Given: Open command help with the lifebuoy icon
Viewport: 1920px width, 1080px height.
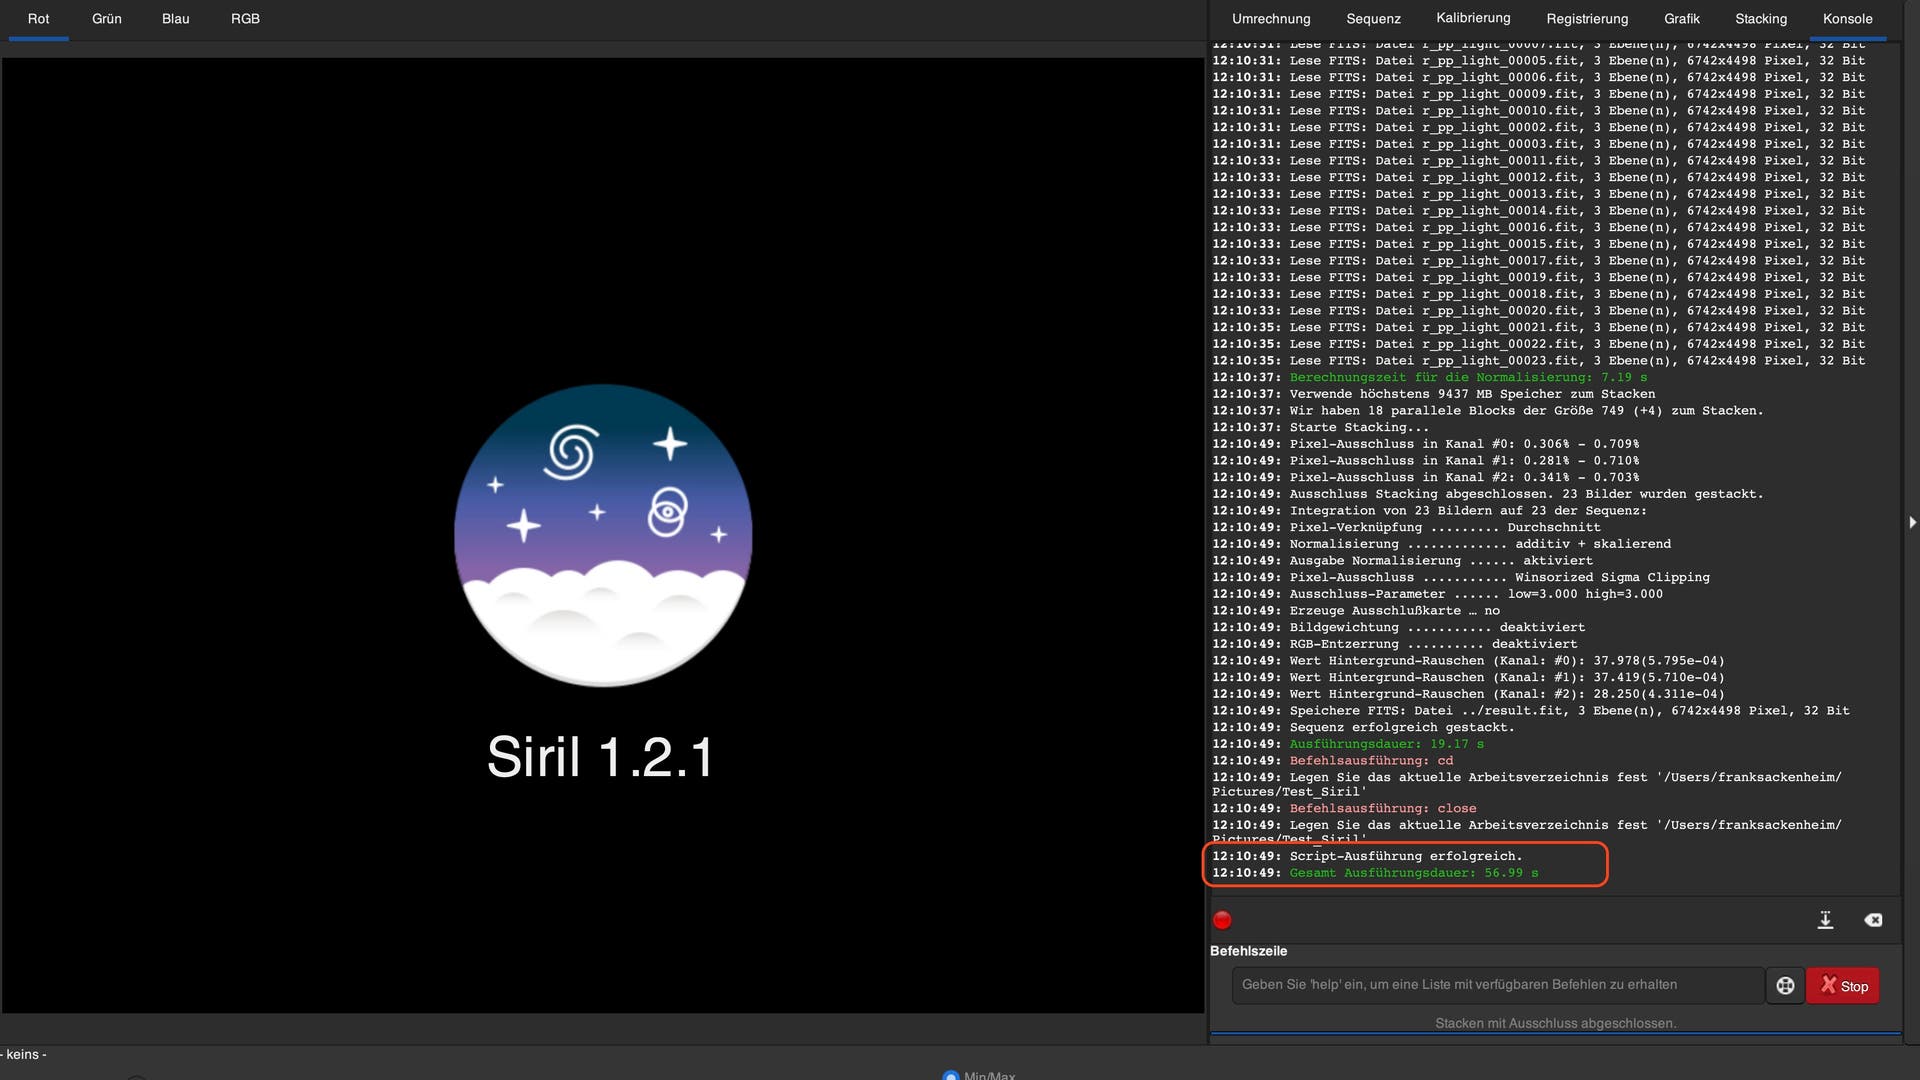Looking at the screenshot, I should tap(1785, 986).
